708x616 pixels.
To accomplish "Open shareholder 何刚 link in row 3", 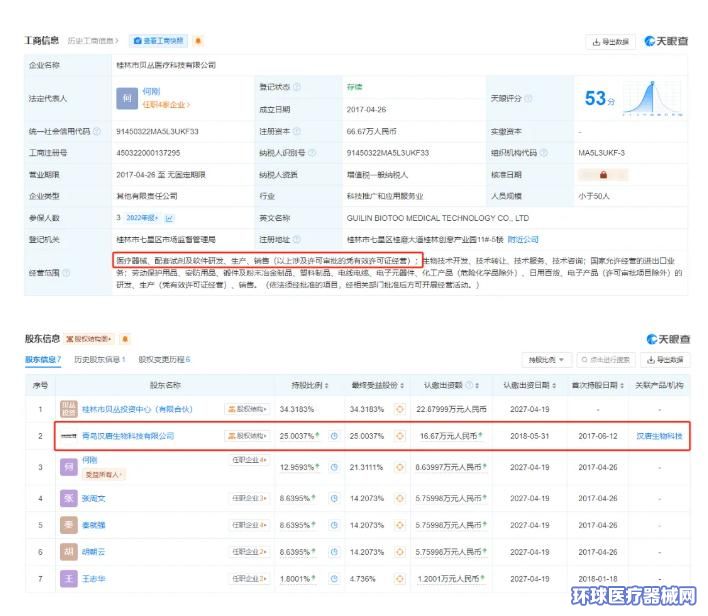I will point(89,460).
